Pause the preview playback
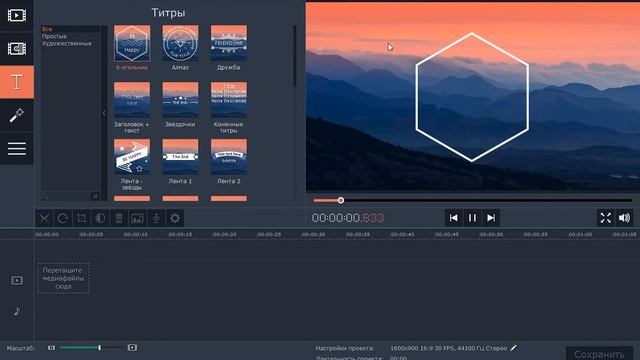The image size is (640, 360). [472, 218]
